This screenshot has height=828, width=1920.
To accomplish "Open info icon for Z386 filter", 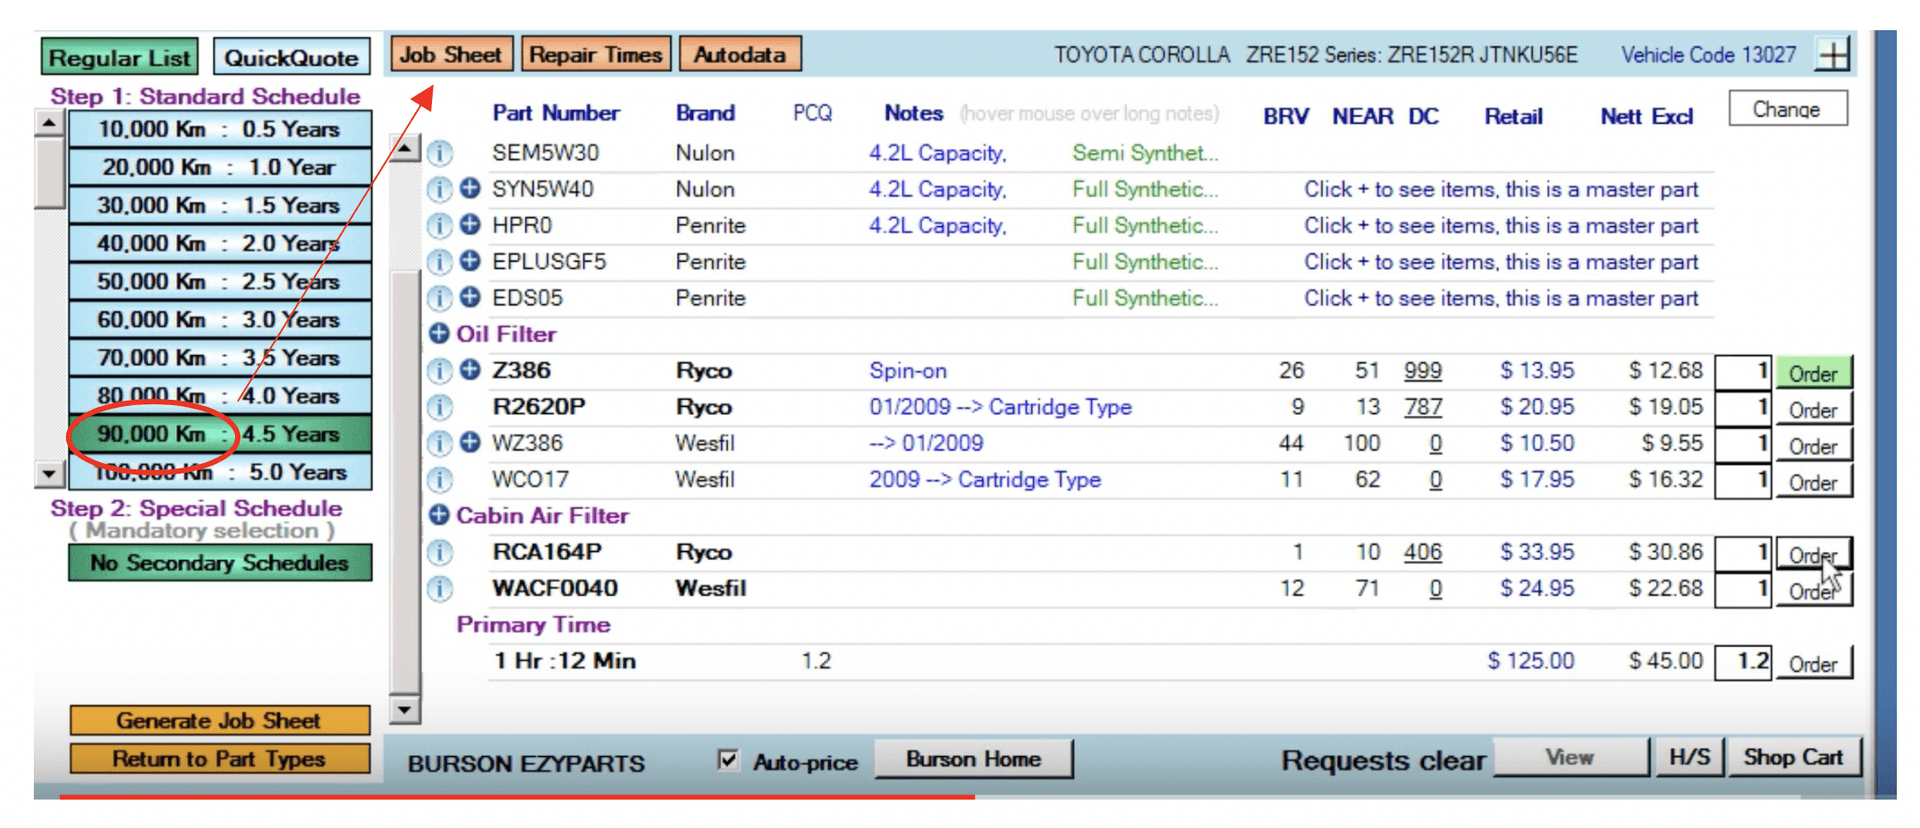I will click(x=440, y=371).
